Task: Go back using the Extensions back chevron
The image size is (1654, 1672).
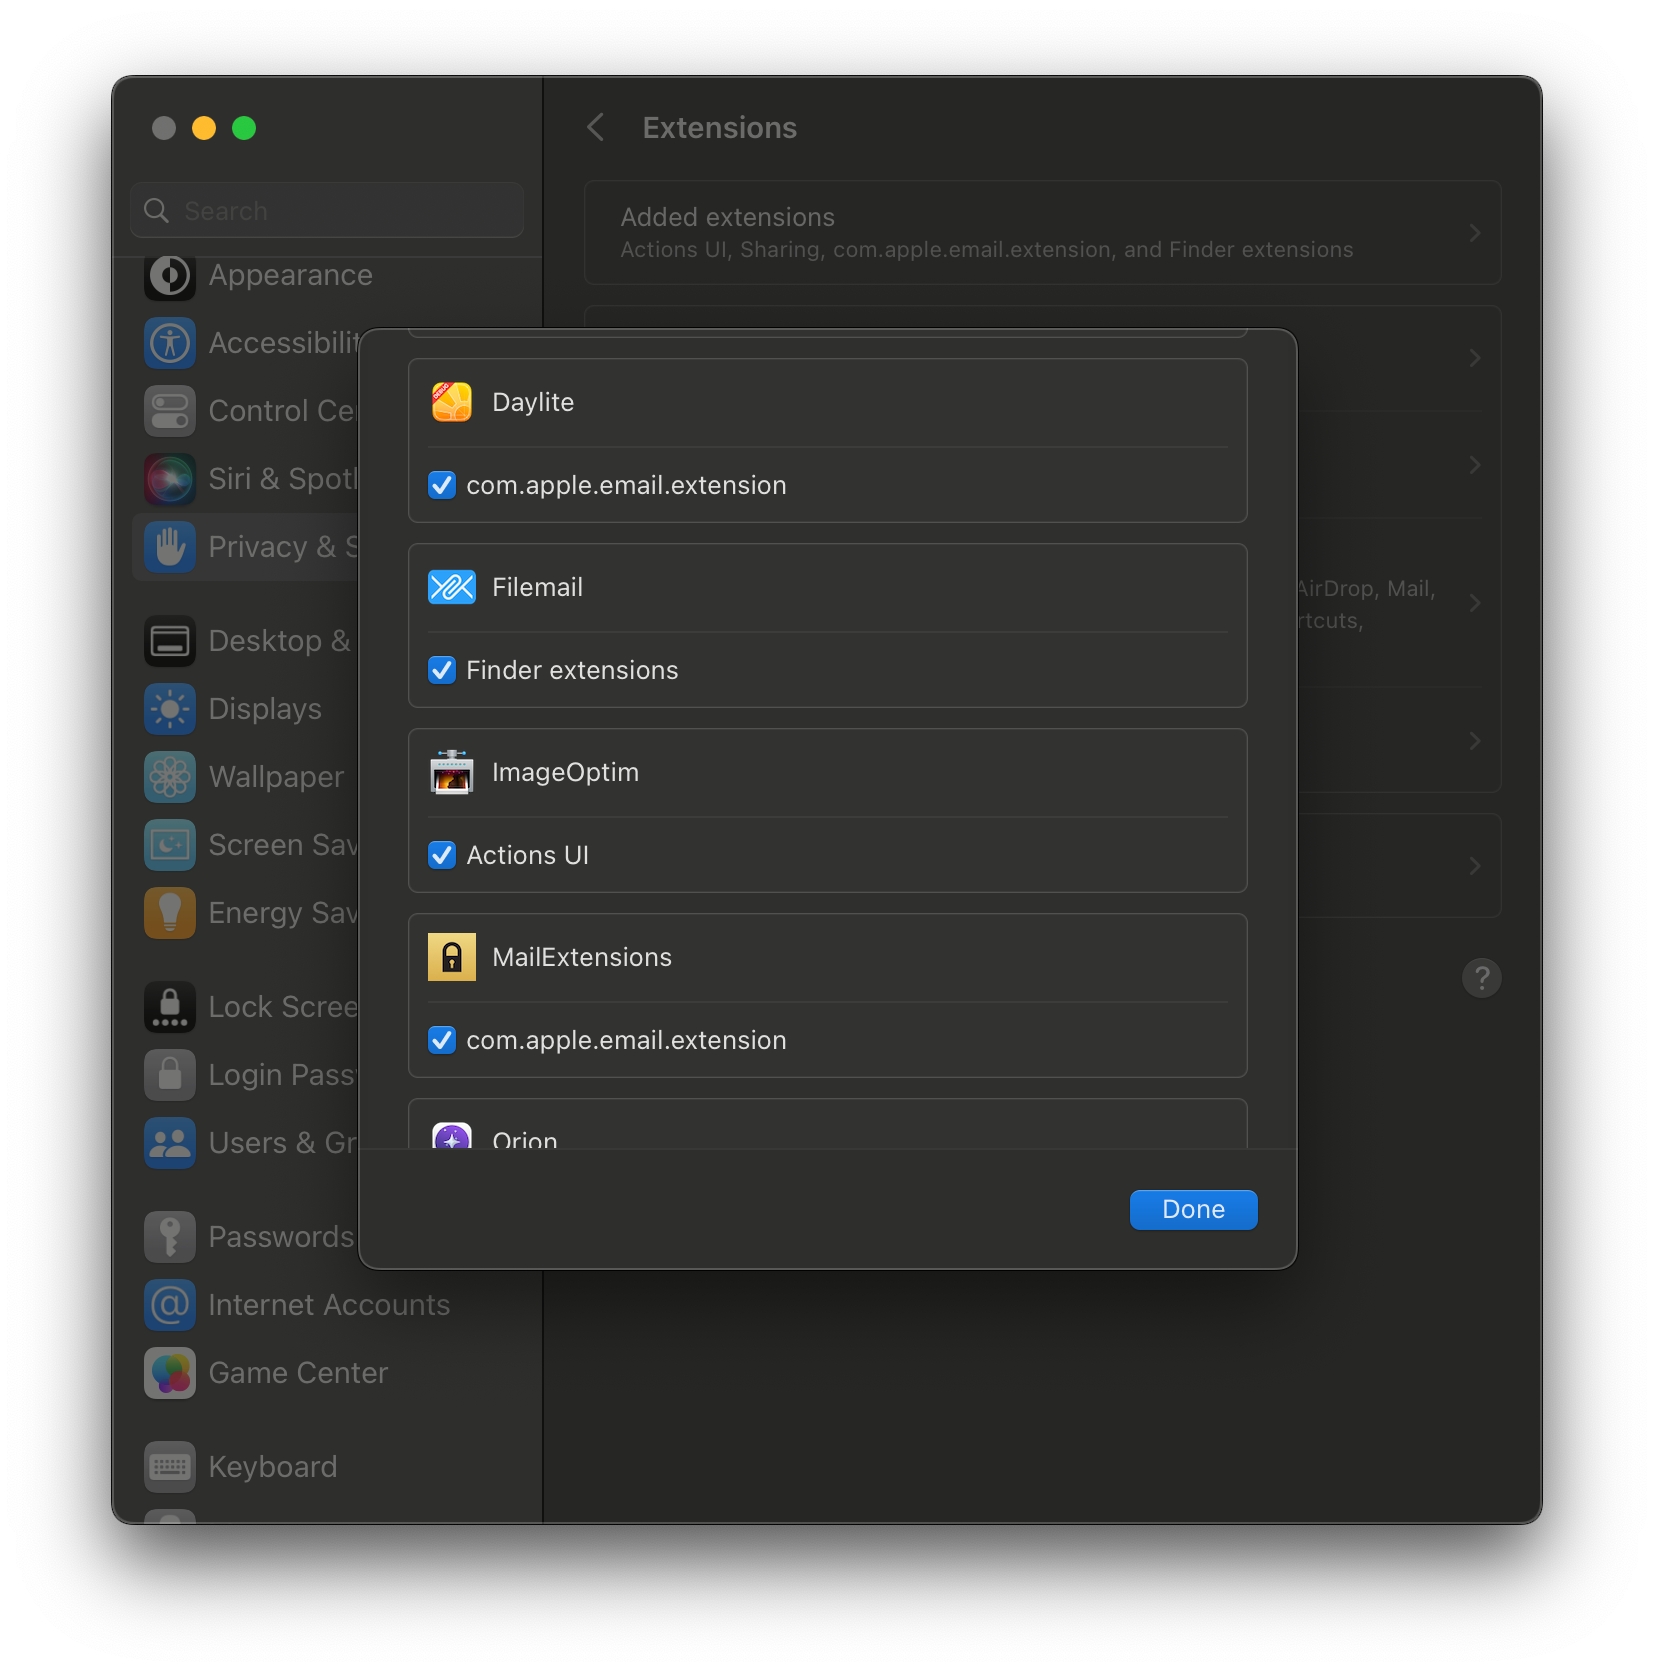Action: tap(596, 128)
